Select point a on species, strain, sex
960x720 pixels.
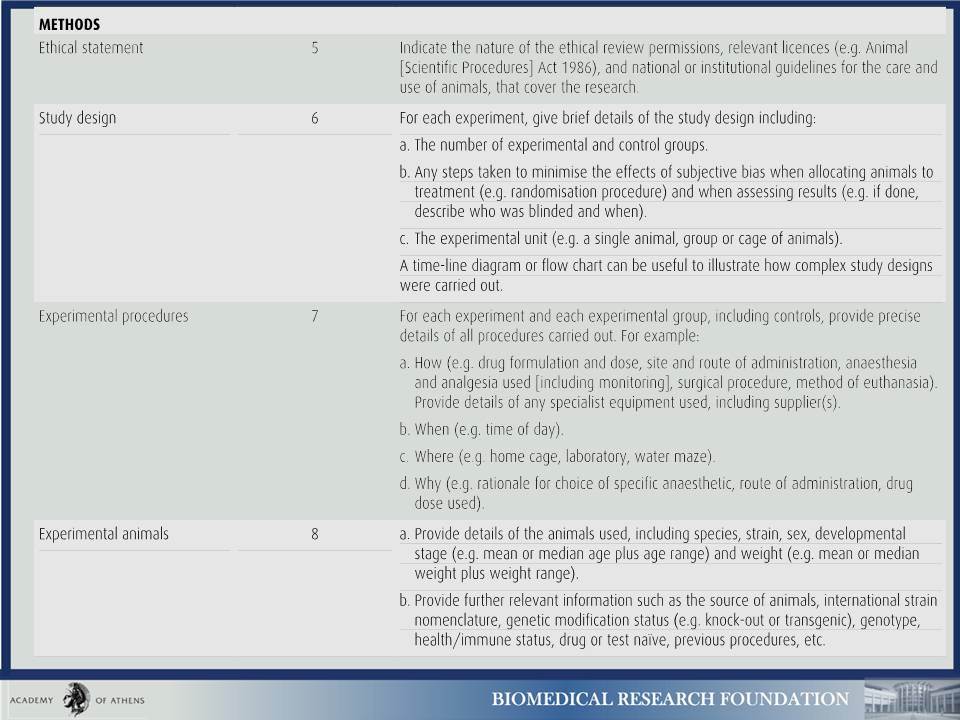[x=659, y=553]
